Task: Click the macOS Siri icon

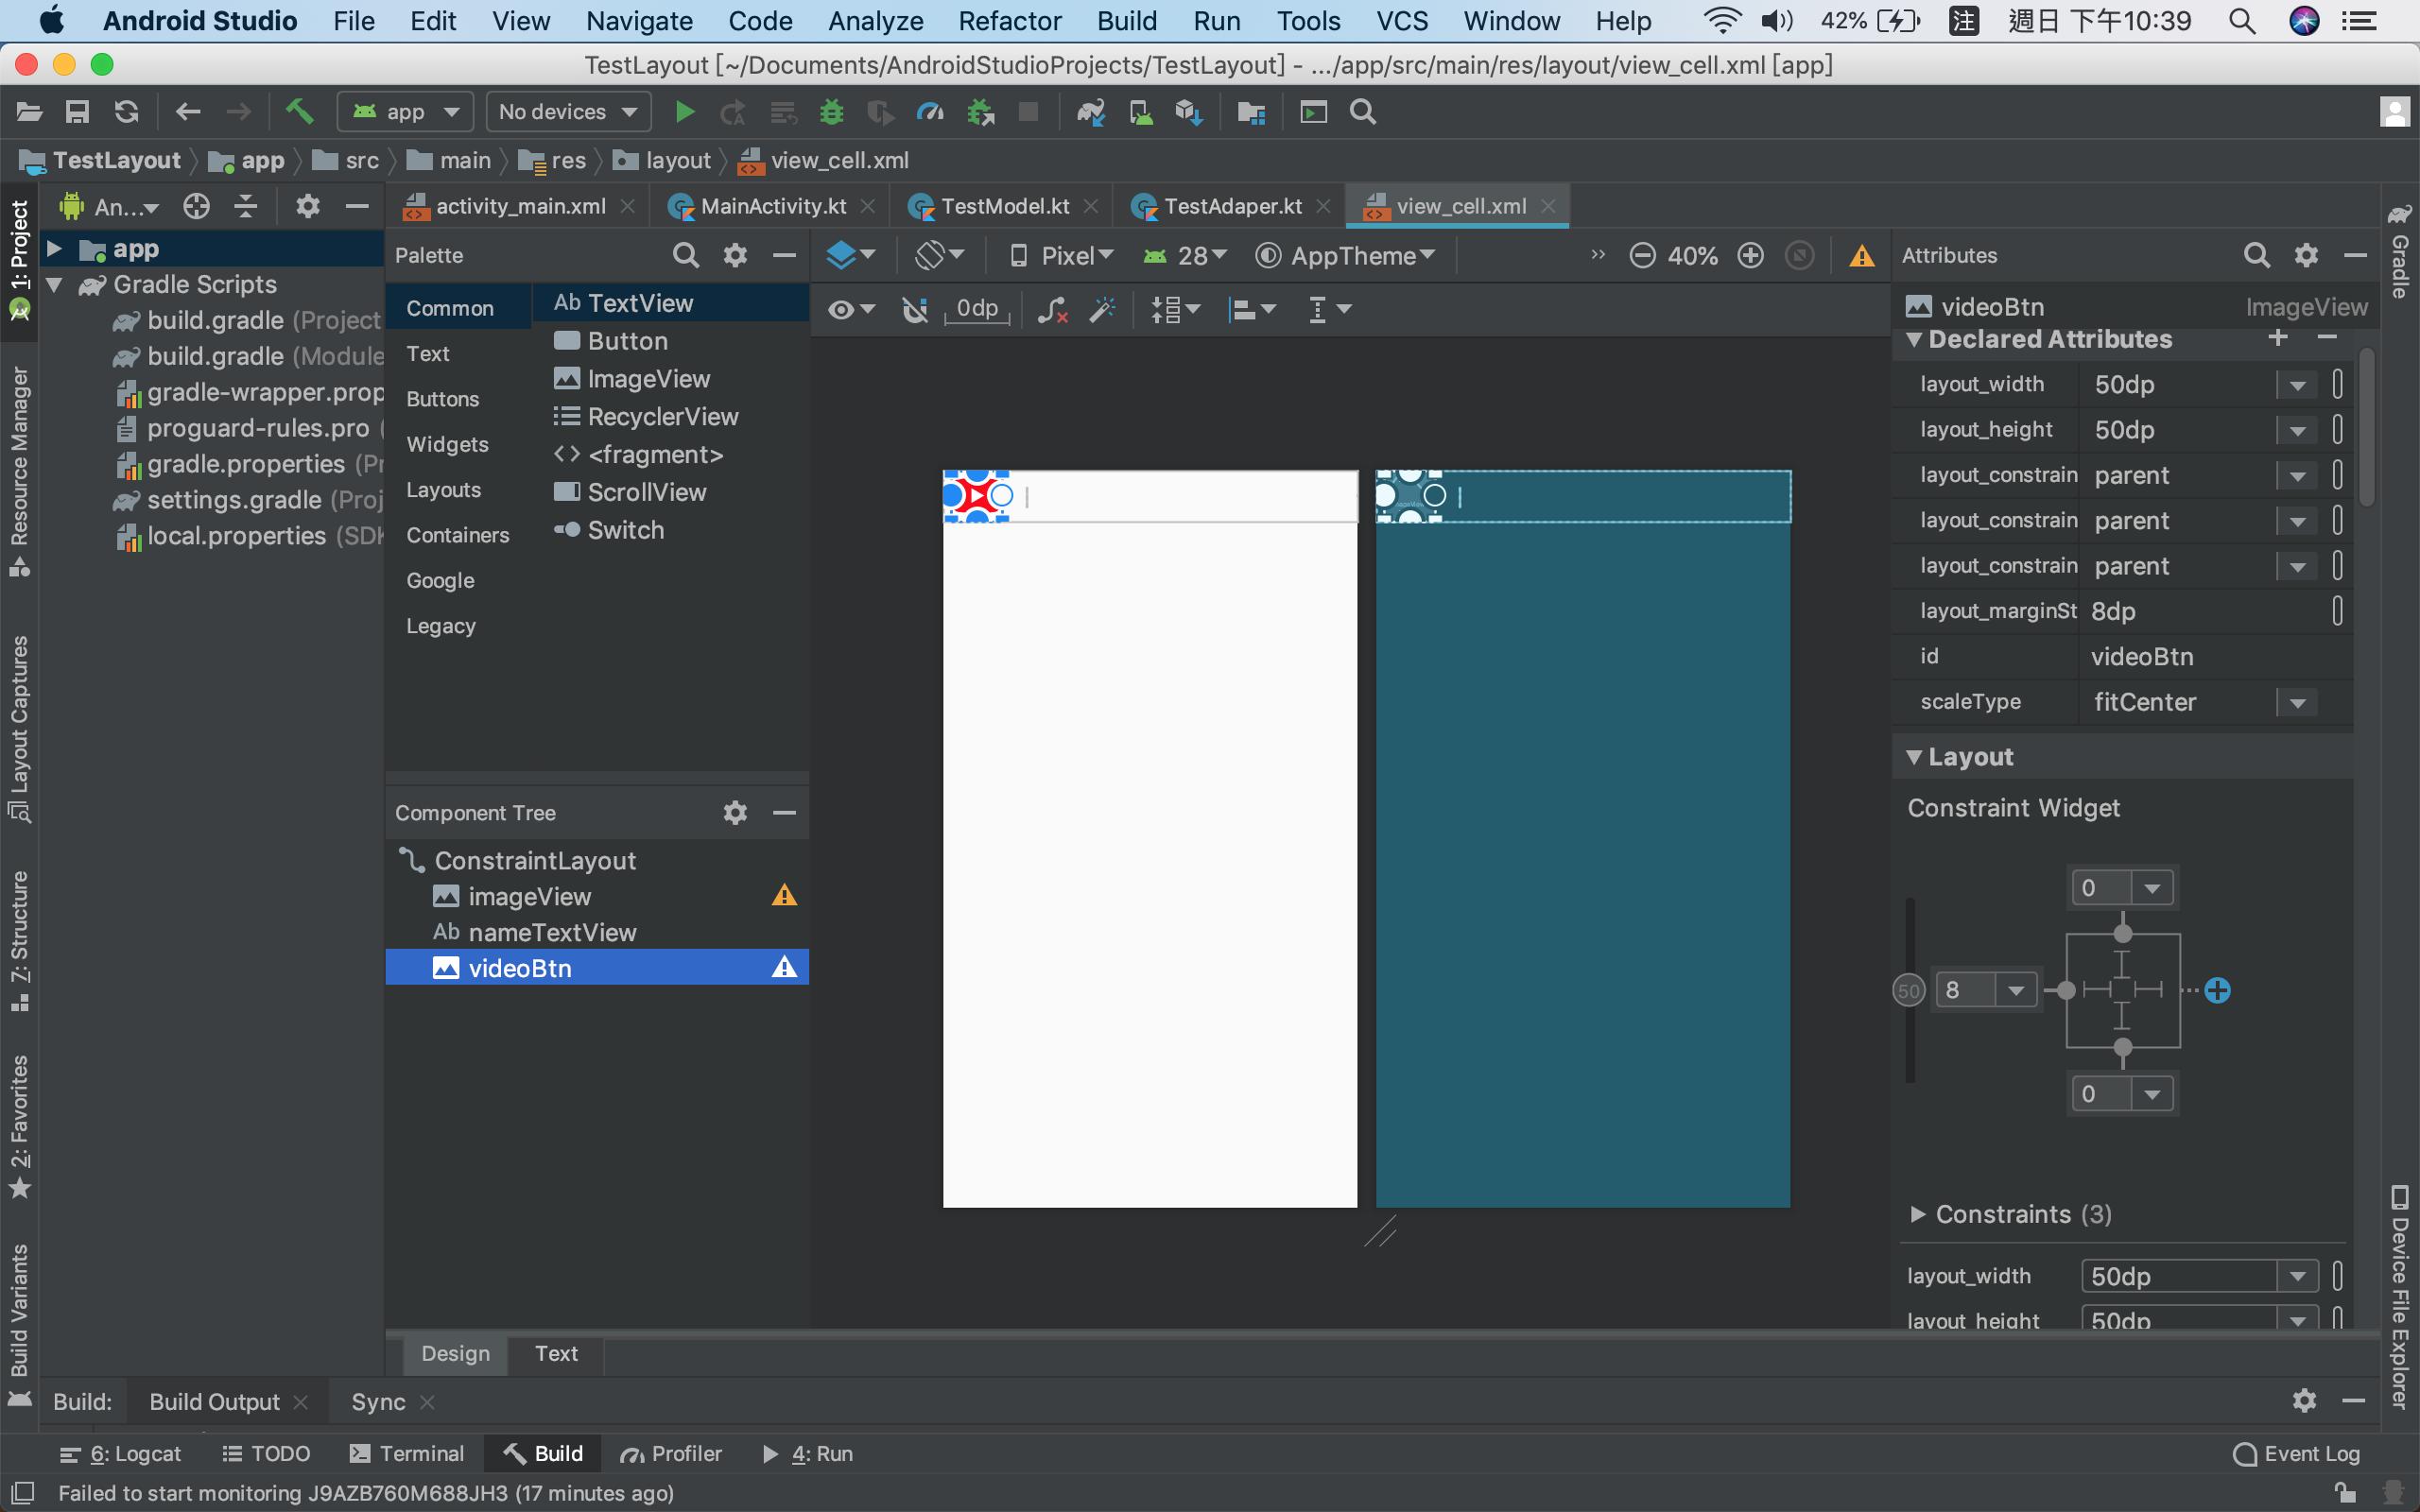Action: pos(2304,21)
